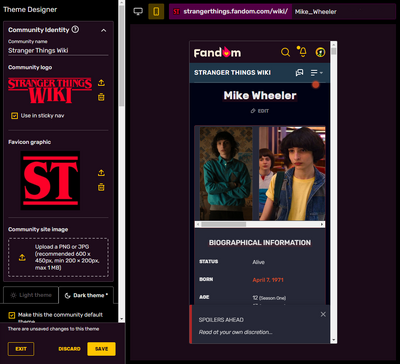Click the SPOILERS AHEAD notice text

221,320
